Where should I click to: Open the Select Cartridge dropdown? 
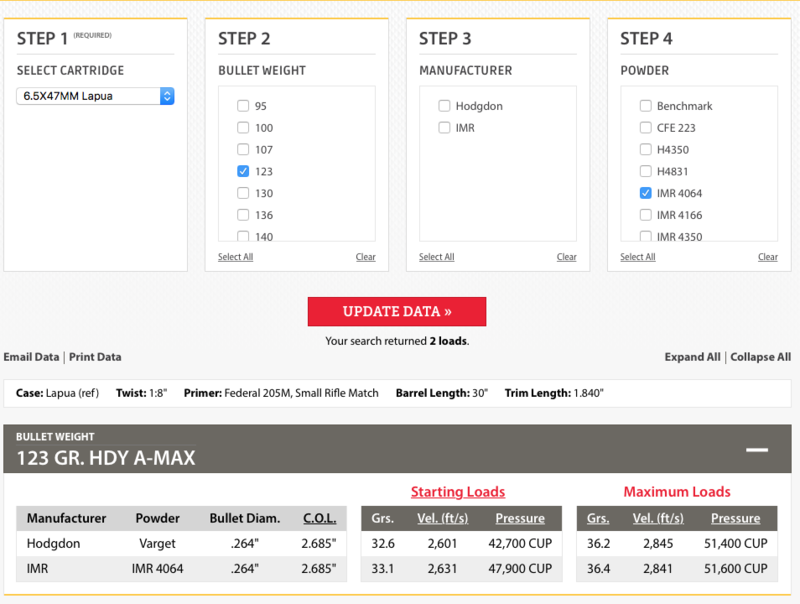pyautogui.click(x=96, y=96)
